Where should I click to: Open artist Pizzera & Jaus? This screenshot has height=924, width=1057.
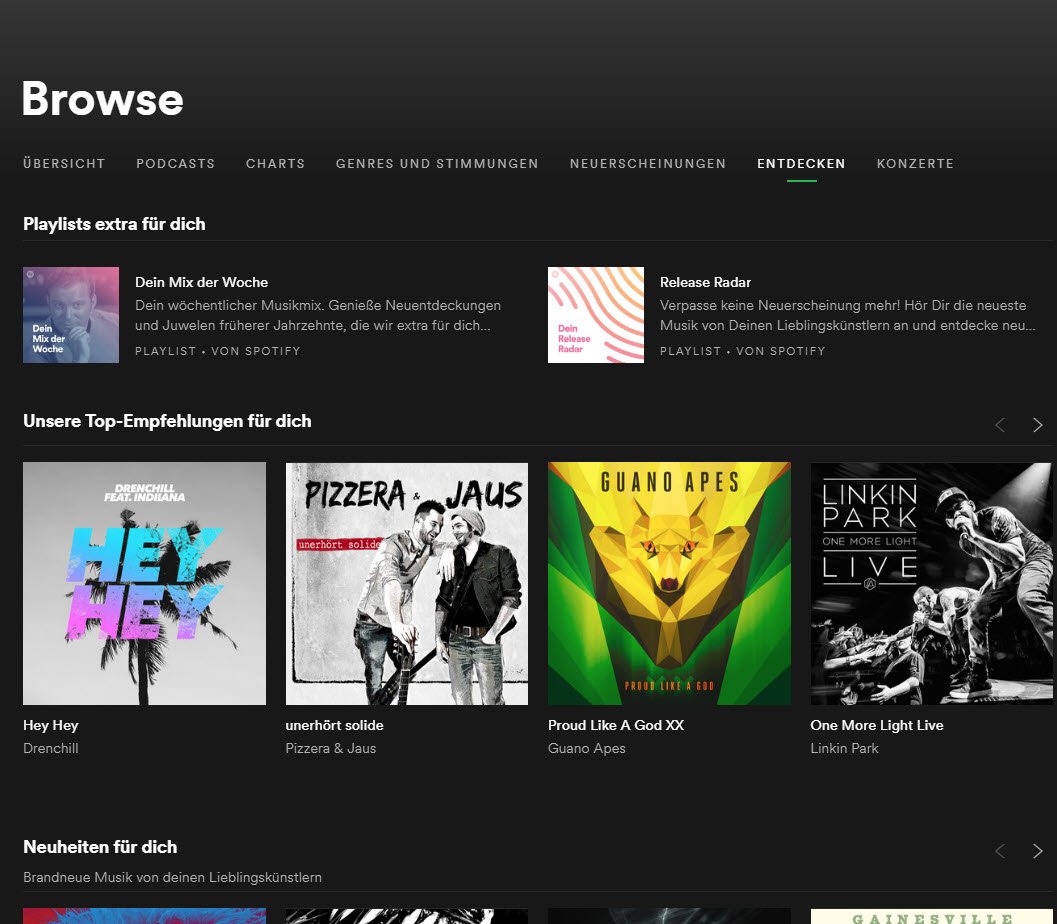pos(330,748)
